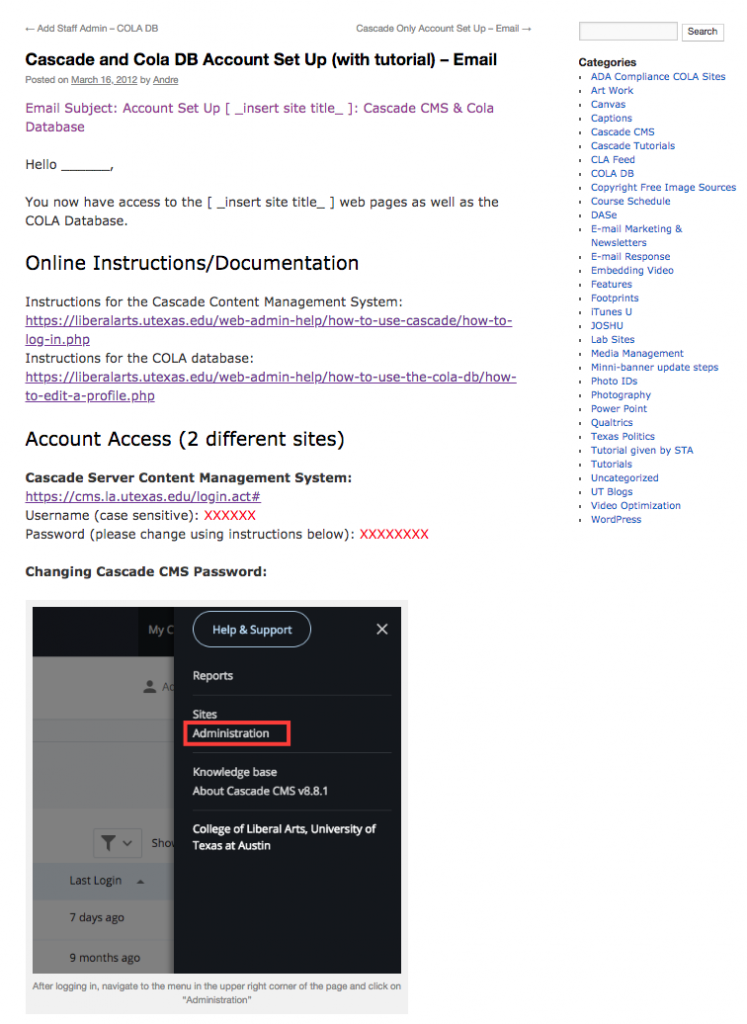Select About Cascade CMS v8.8.1
The height and width of the screenshot is (1024, 747).
tap(260, 791)
